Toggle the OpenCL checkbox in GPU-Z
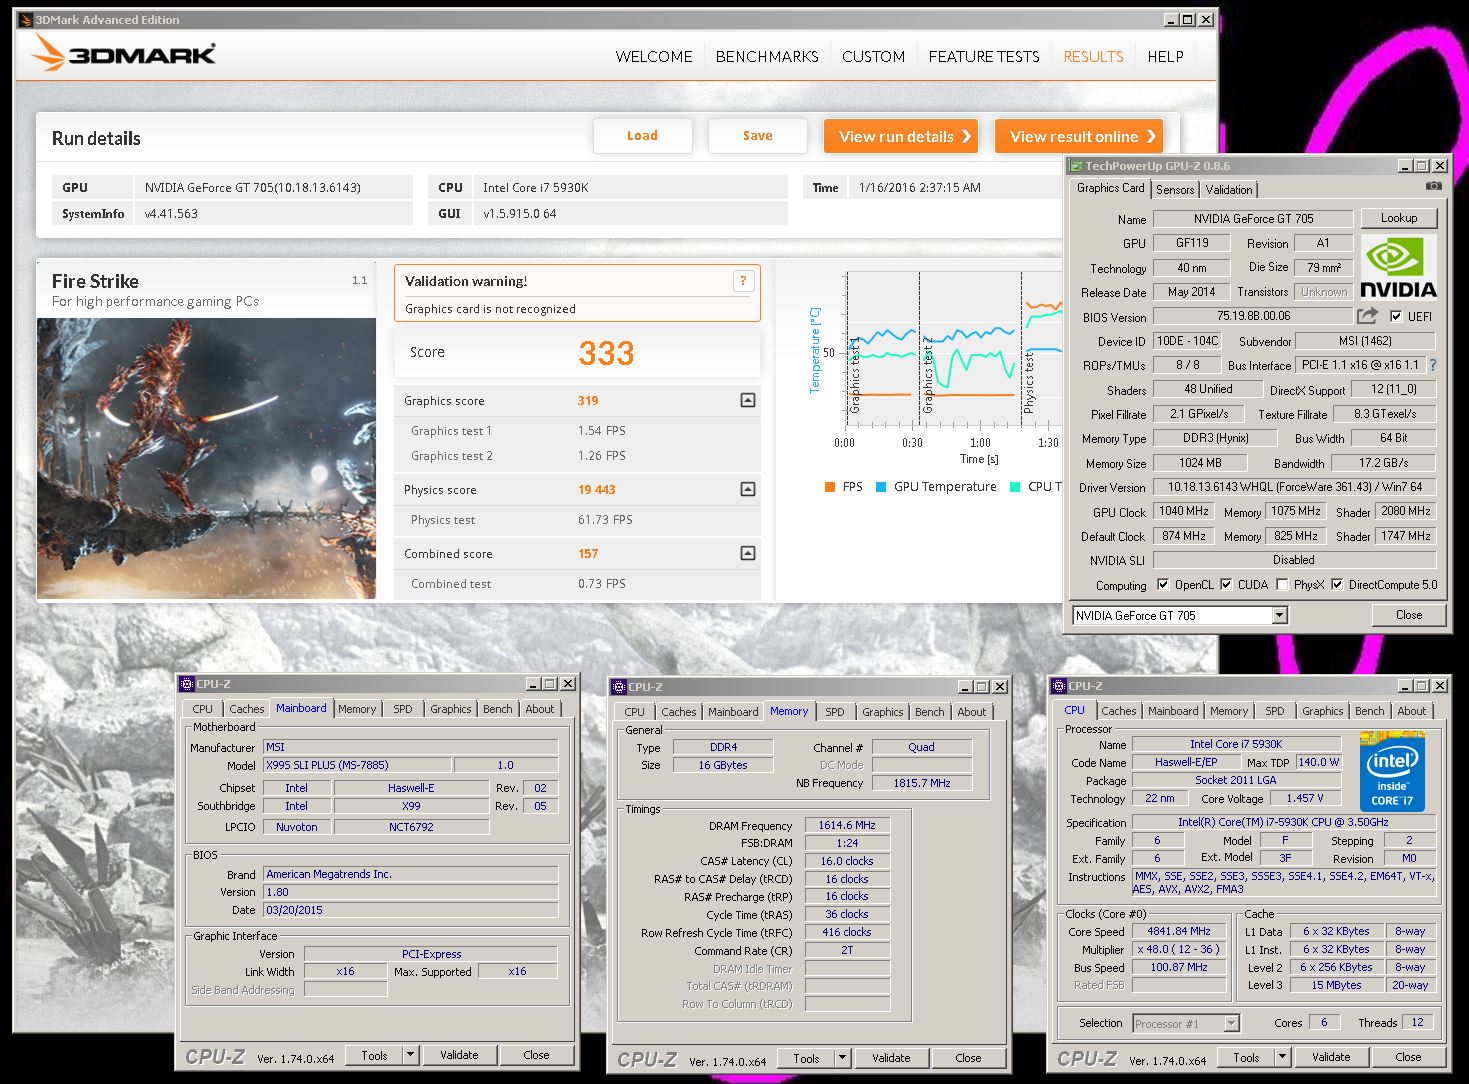The image size is (1469, 1084). click(1162, 585)
